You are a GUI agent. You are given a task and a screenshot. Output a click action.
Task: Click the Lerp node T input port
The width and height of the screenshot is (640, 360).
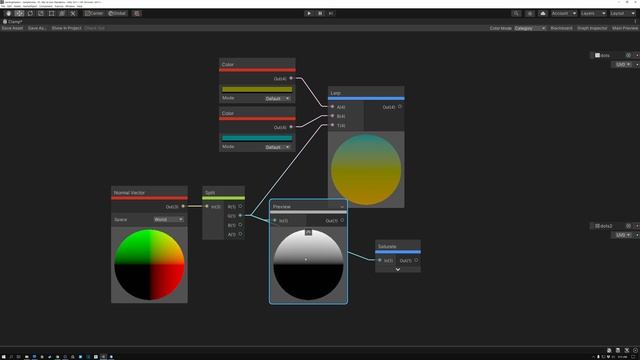pos(332,125)
